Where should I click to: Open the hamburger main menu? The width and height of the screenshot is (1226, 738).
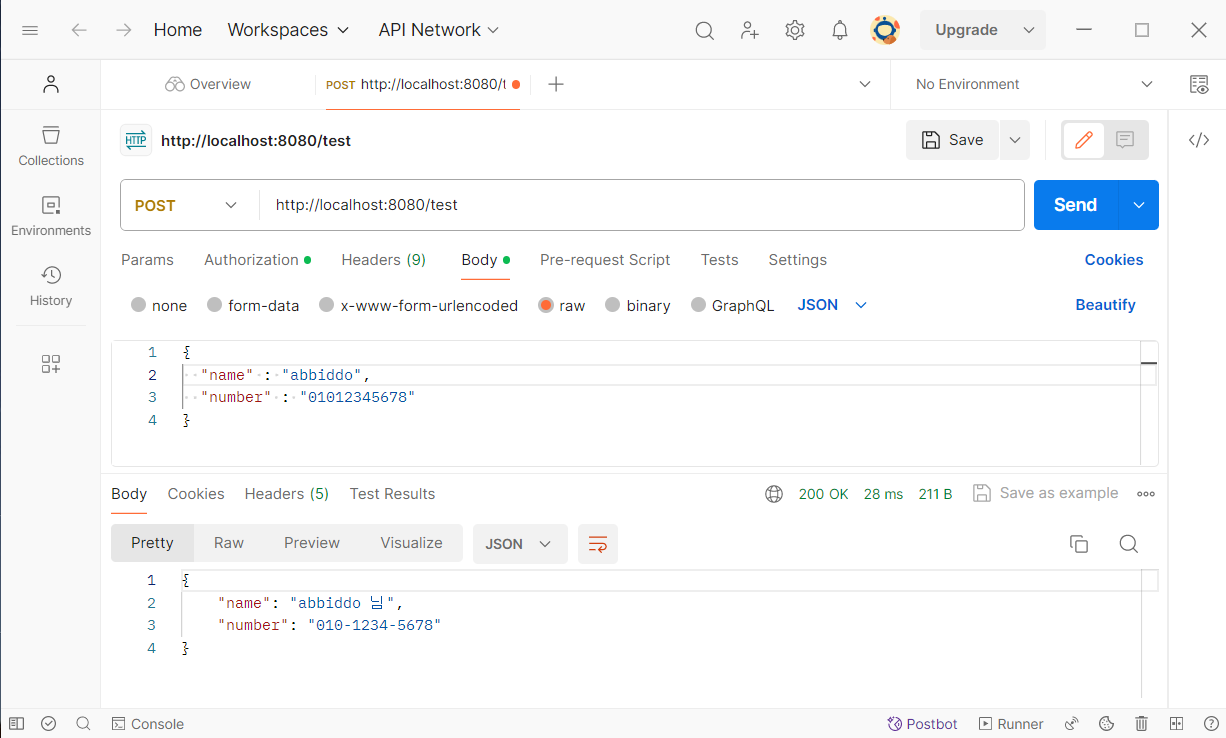[x=30, y=30]
